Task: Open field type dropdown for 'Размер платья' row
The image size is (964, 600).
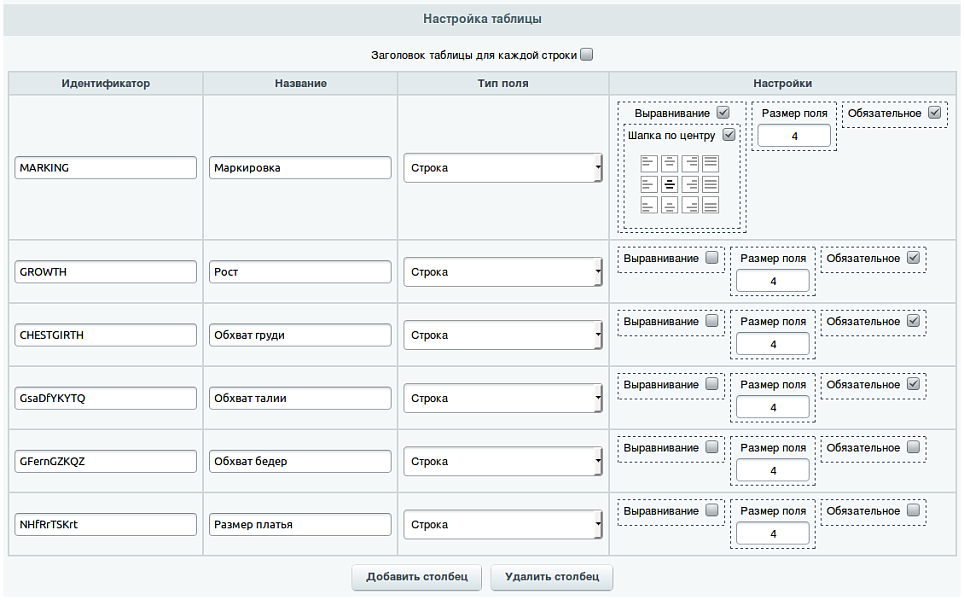Action: point(502,524)
